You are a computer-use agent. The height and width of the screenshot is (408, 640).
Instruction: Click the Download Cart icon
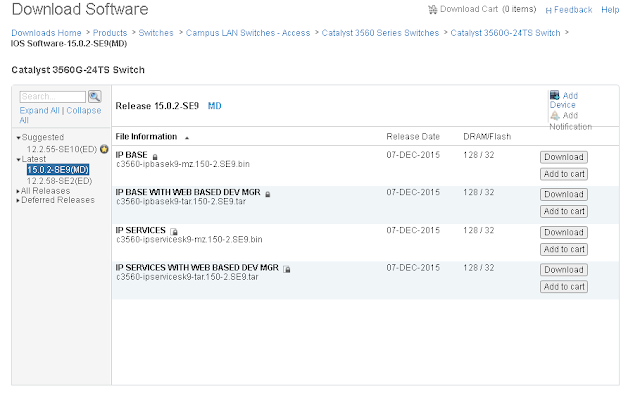click(x=432, y=10)
